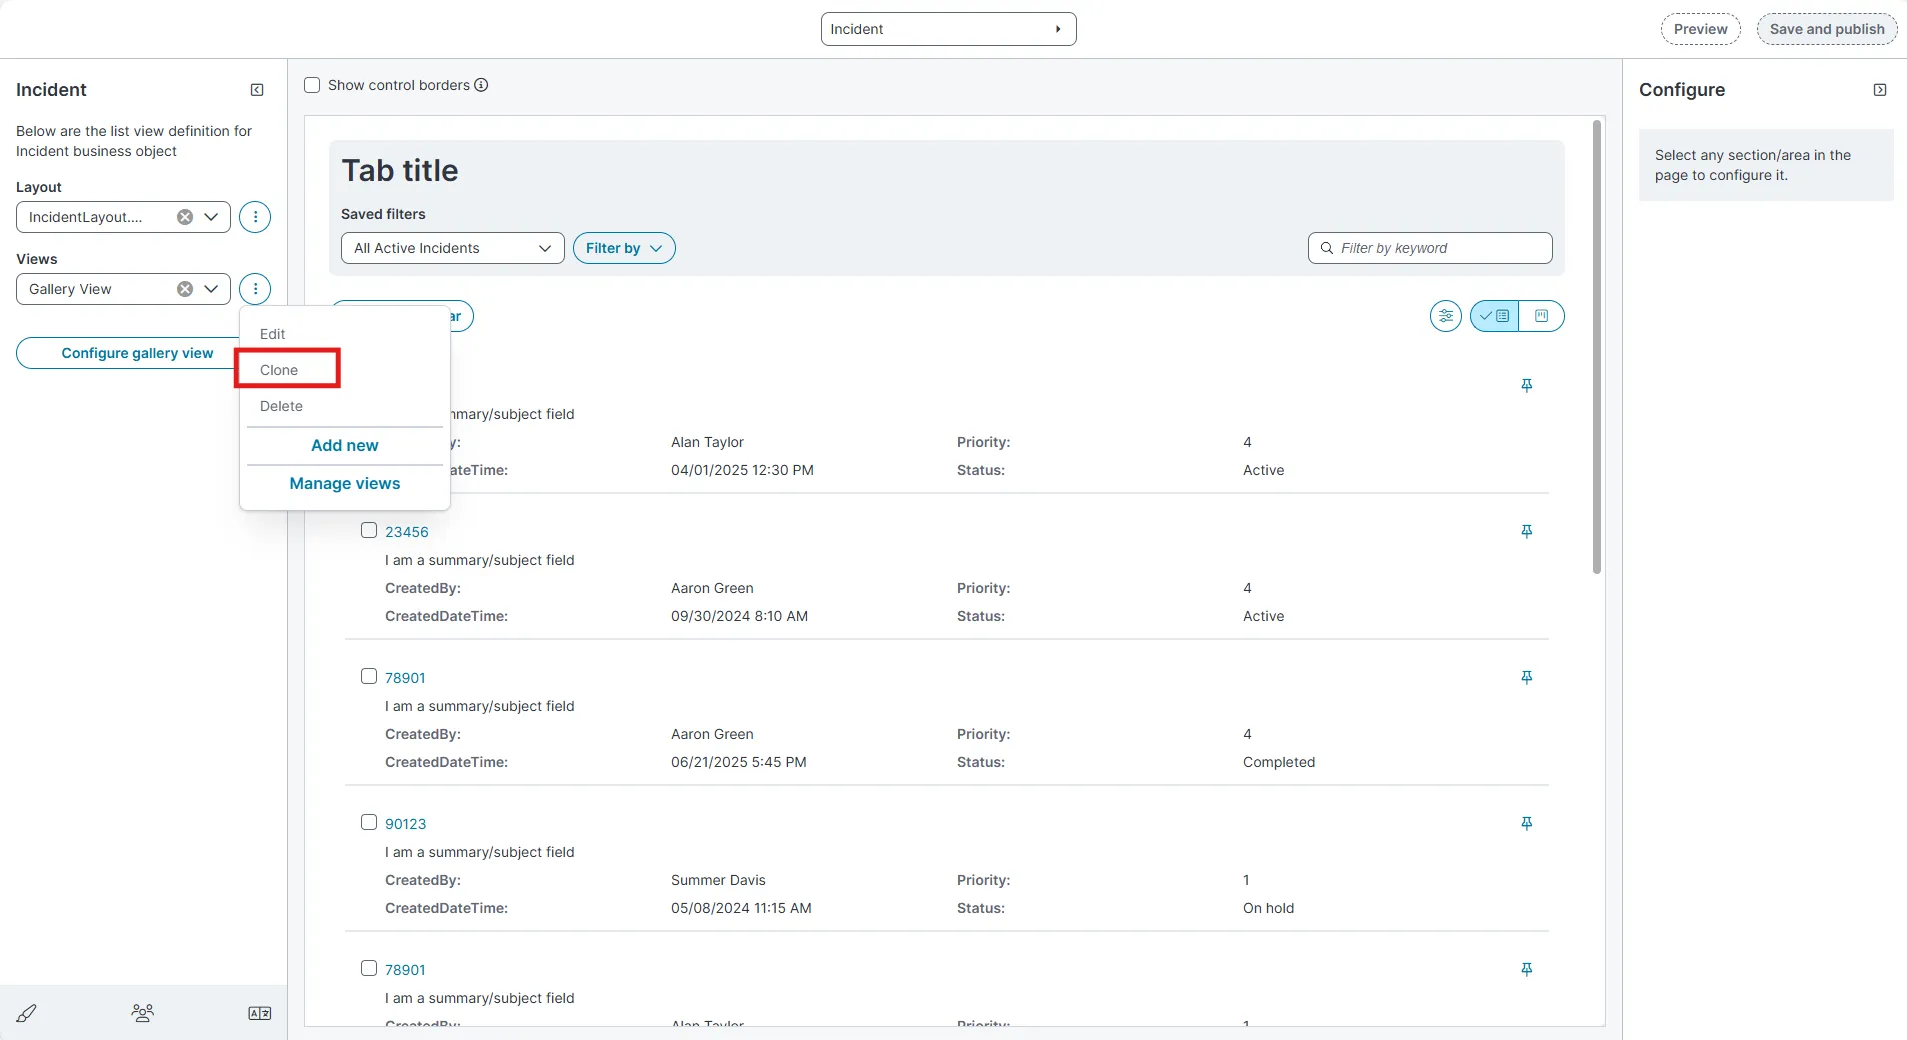This screenshot has width=1907, height=1040.
Task: Click Configure gallery view button
Action: pos(137,353)
